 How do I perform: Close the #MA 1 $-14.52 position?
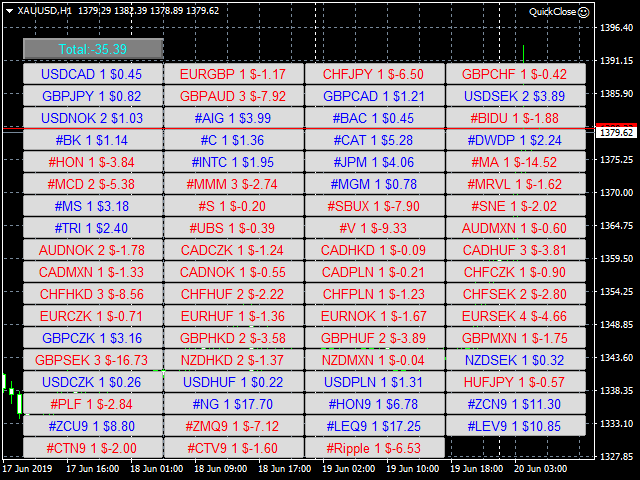(x=516, y=162)
